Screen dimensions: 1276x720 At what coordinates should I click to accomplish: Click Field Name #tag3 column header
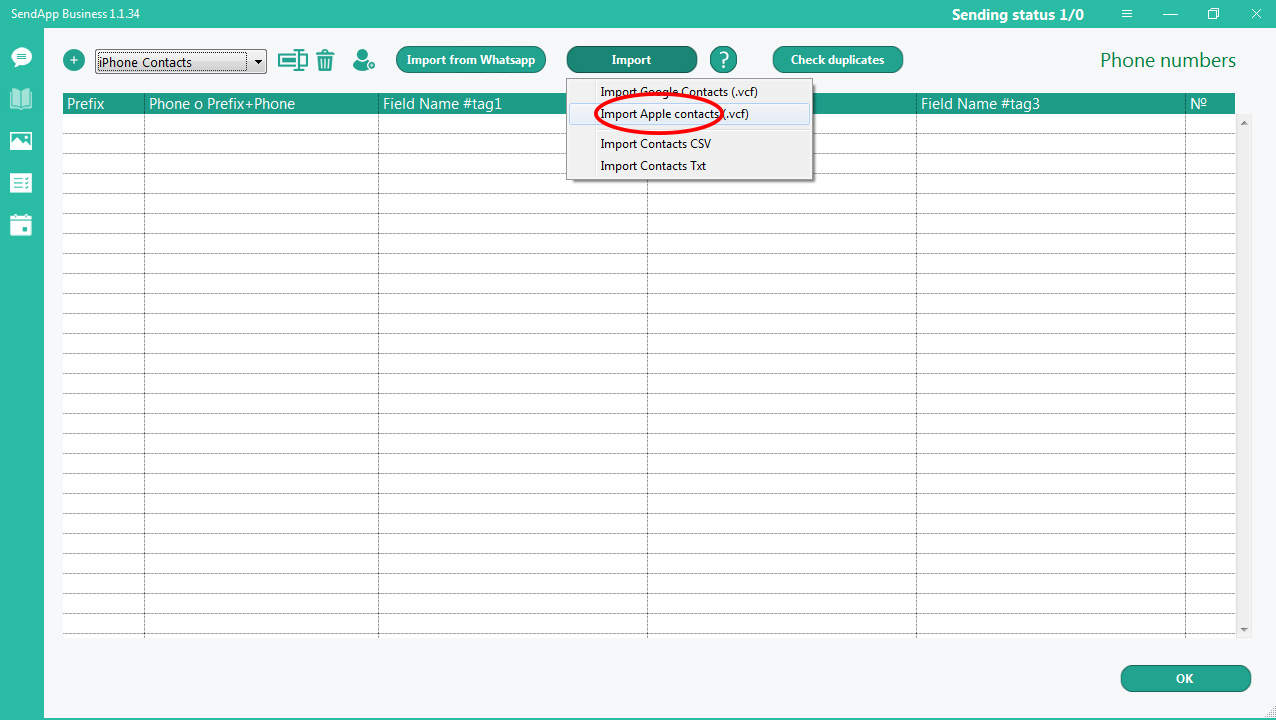[x=1051, y=104]
